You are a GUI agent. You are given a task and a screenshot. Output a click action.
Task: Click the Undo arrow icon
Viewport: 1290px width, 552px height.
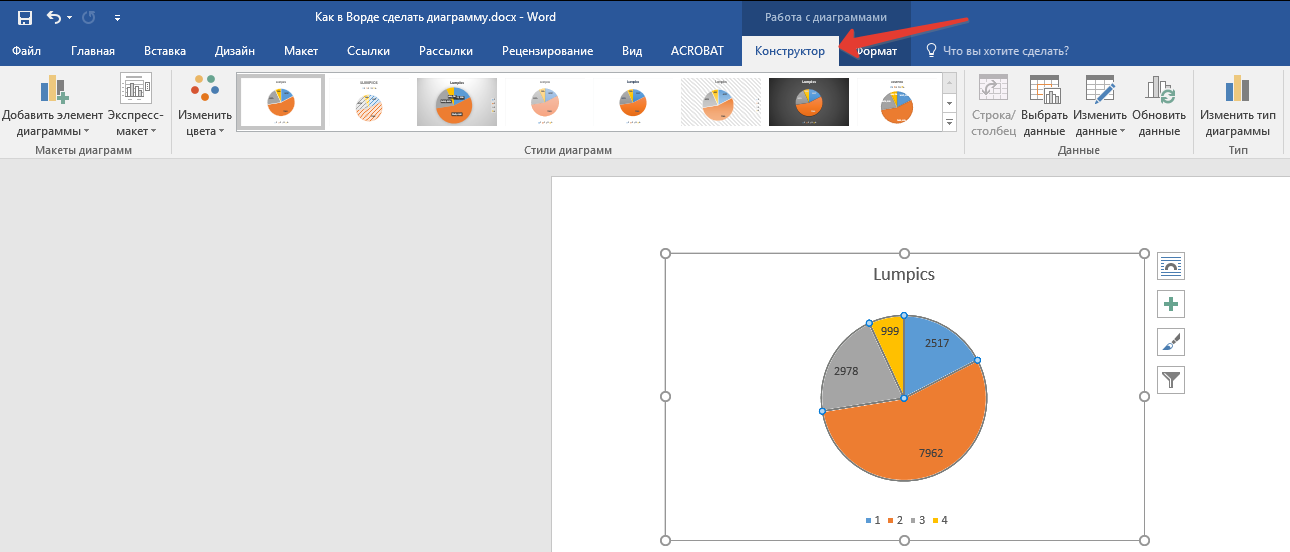(x=54, y=18)
